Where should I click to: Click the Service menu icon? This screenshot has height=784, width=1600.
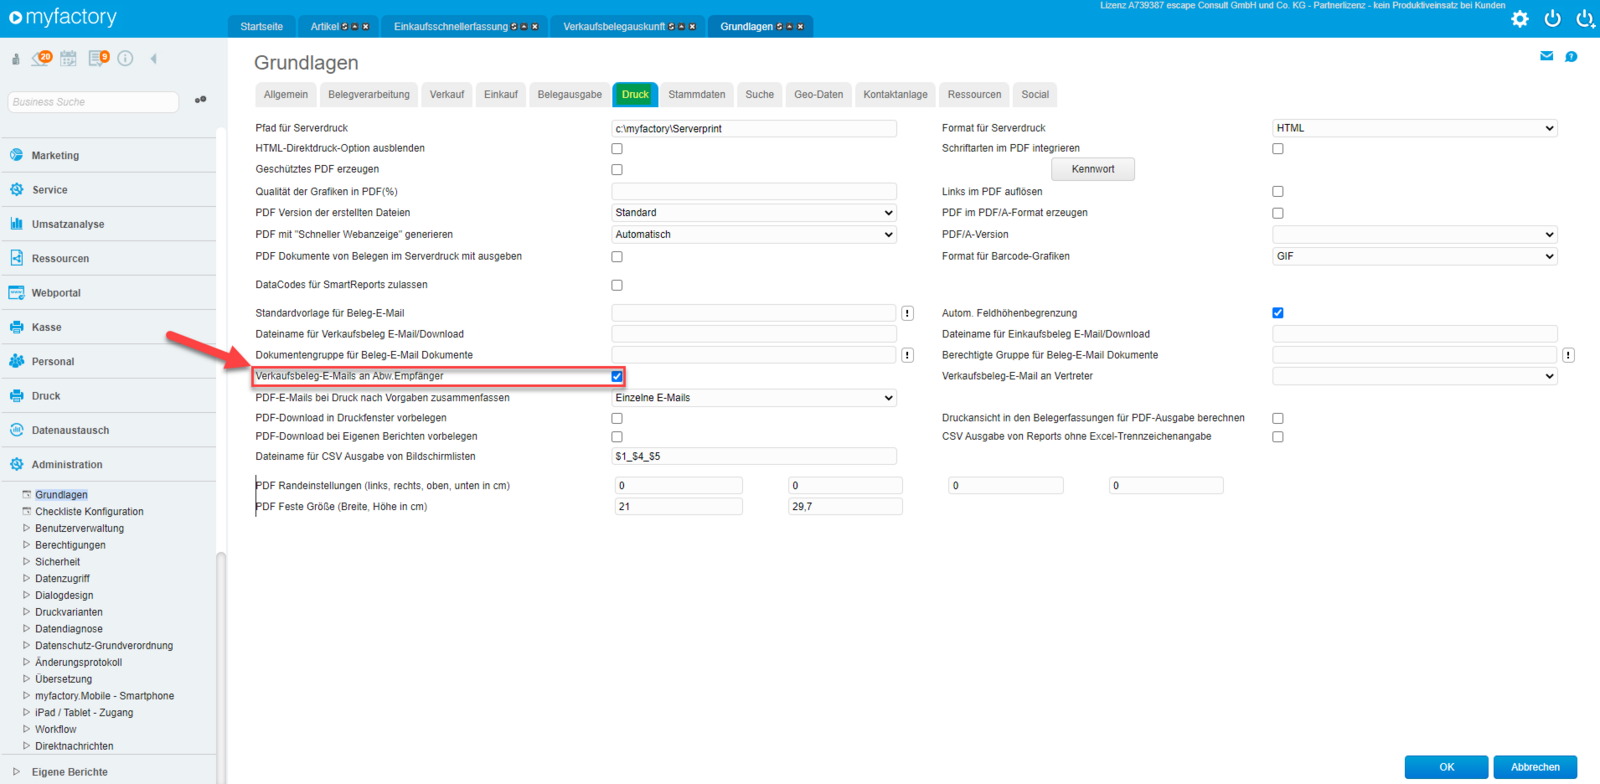tap(16, 189)
